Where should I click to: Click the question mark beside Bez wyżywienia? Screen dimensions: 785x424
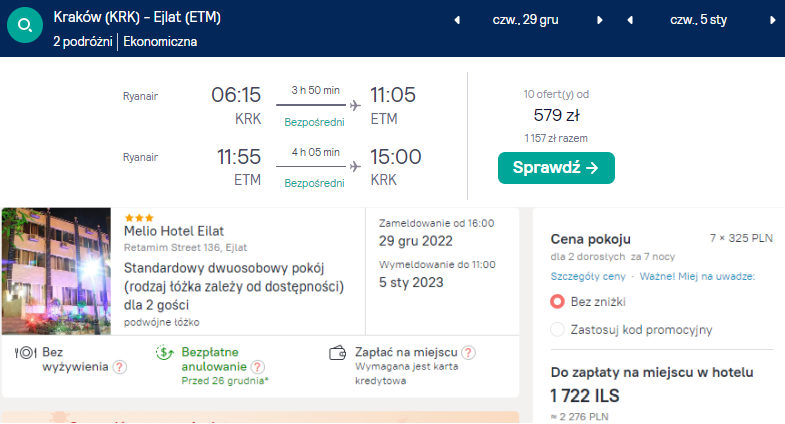point(120,367)
